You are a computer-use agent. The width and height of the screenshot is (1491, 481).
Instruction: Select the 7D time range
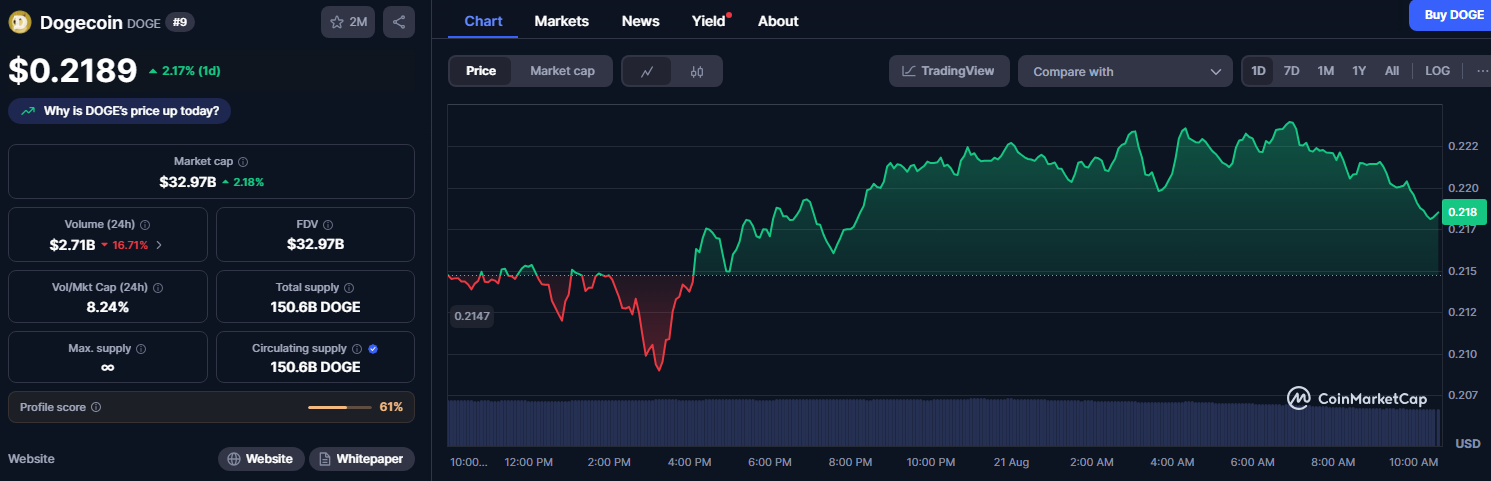pos(1291,71)
